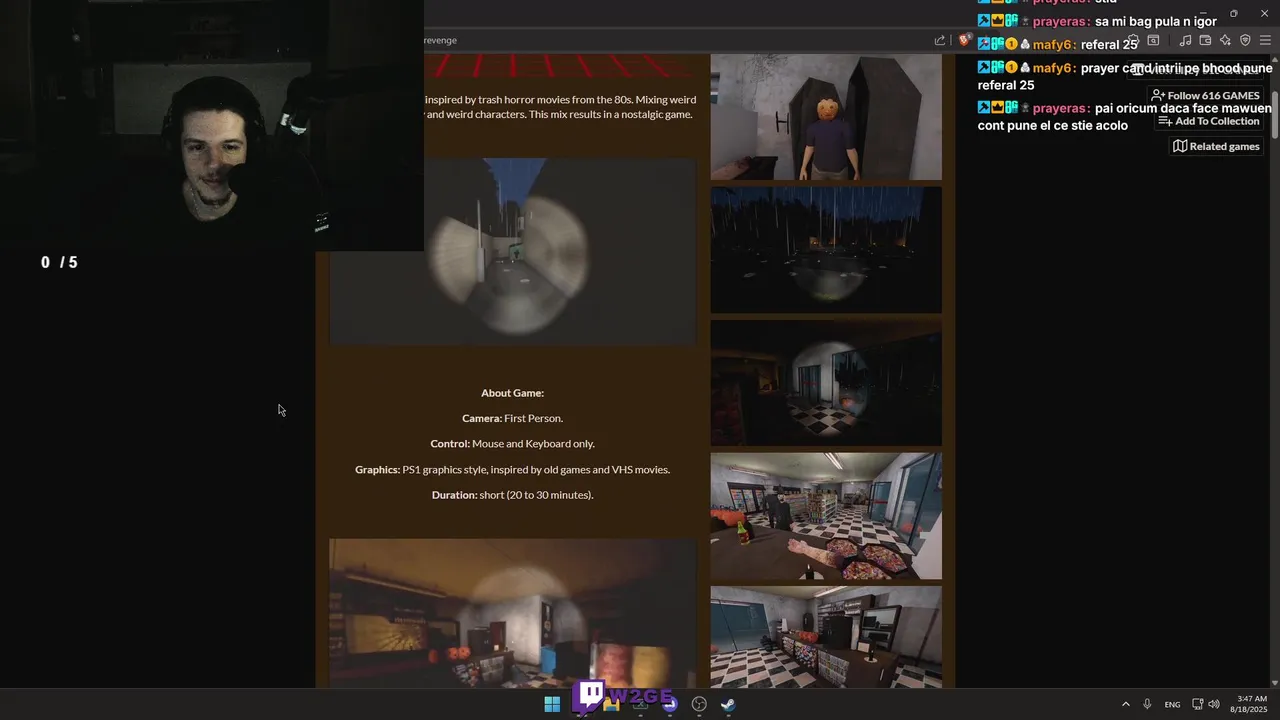Open the store interior with pizza screenshot

pyautogui.click(x=826, y=516)
